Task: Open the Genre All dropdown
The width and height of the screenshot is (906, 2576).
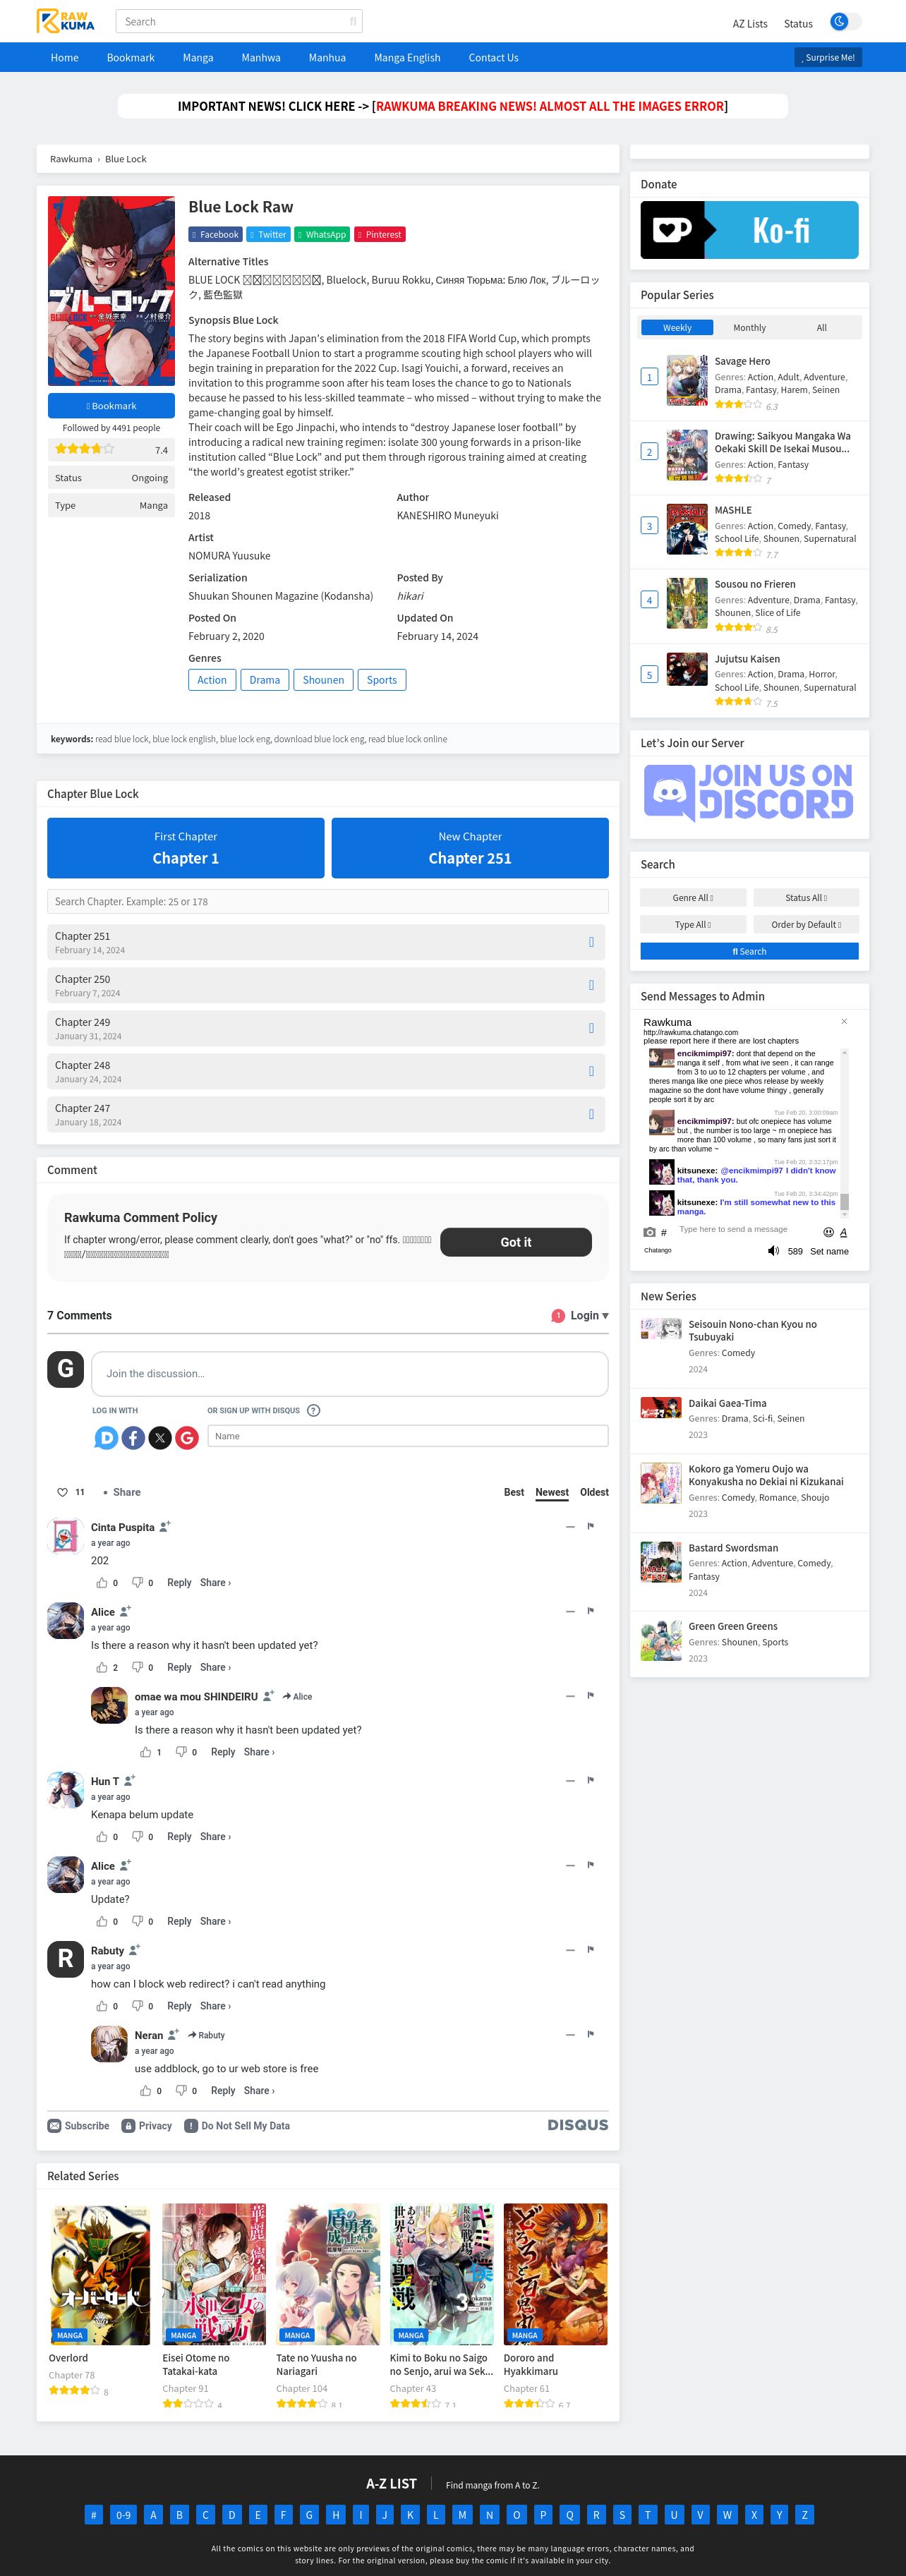Action: coord(693,897)
